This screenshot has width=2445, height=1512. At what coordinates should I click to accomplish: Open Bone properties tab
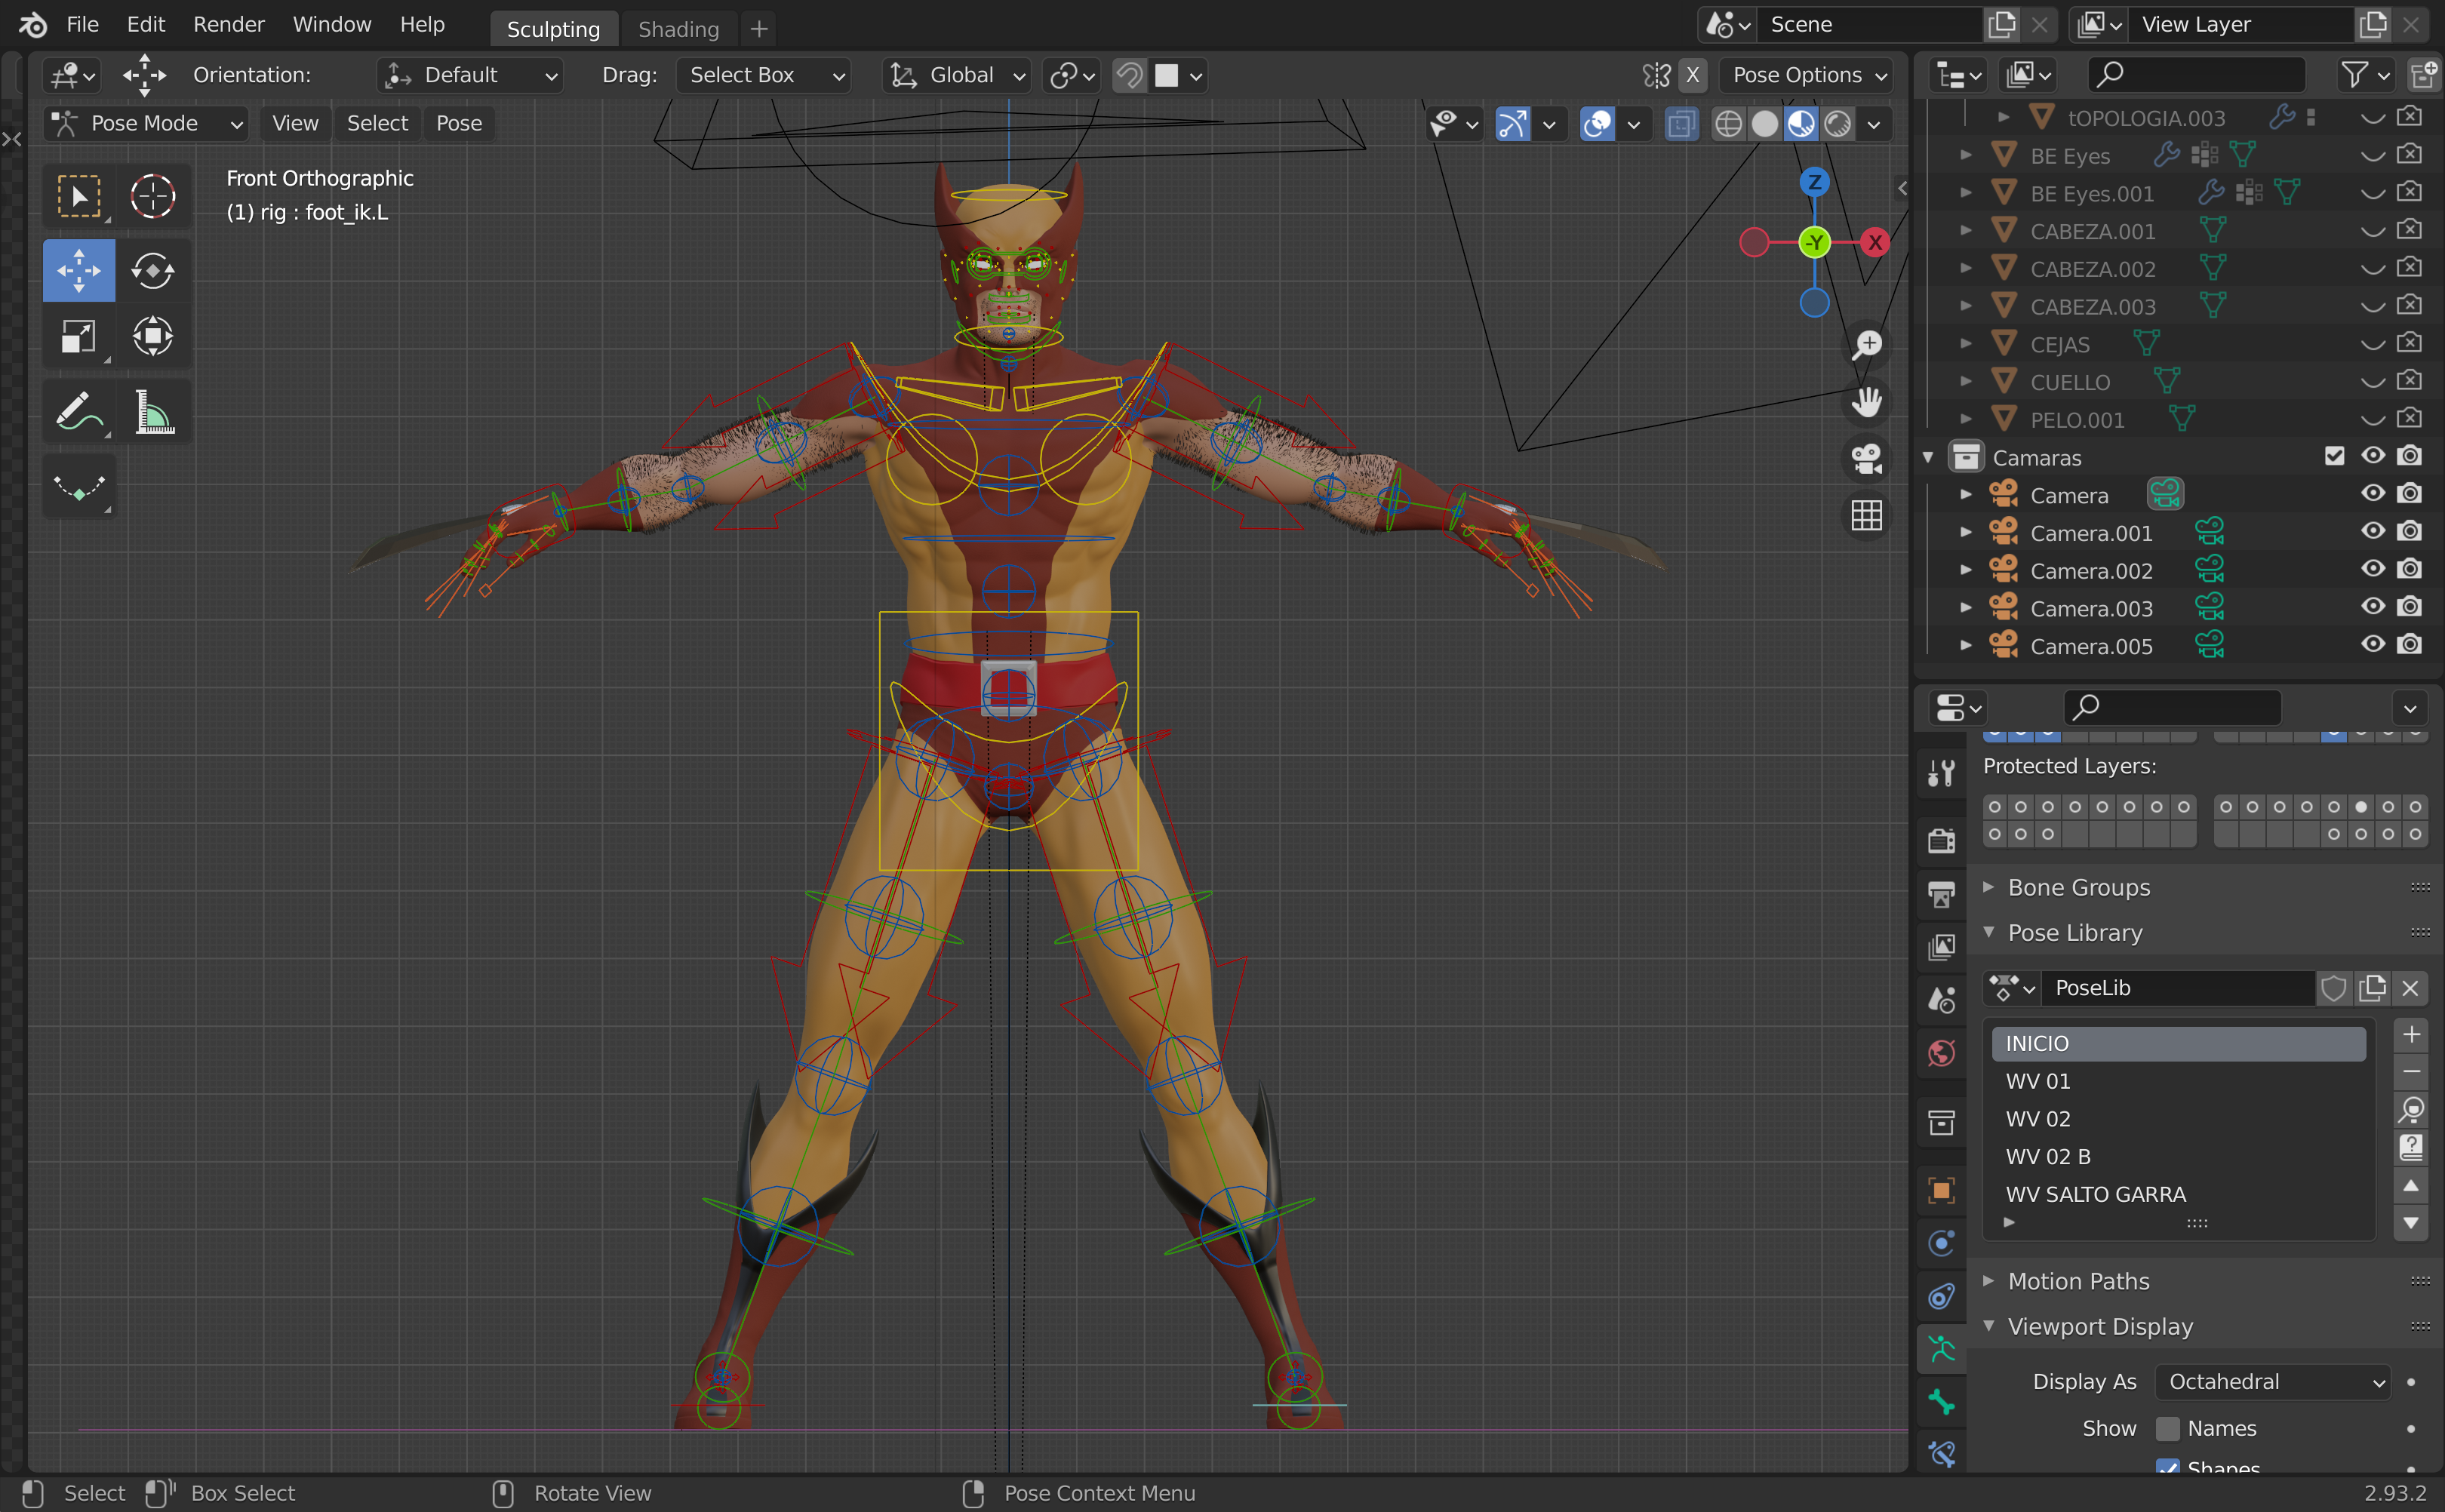coord(1941,1402)
